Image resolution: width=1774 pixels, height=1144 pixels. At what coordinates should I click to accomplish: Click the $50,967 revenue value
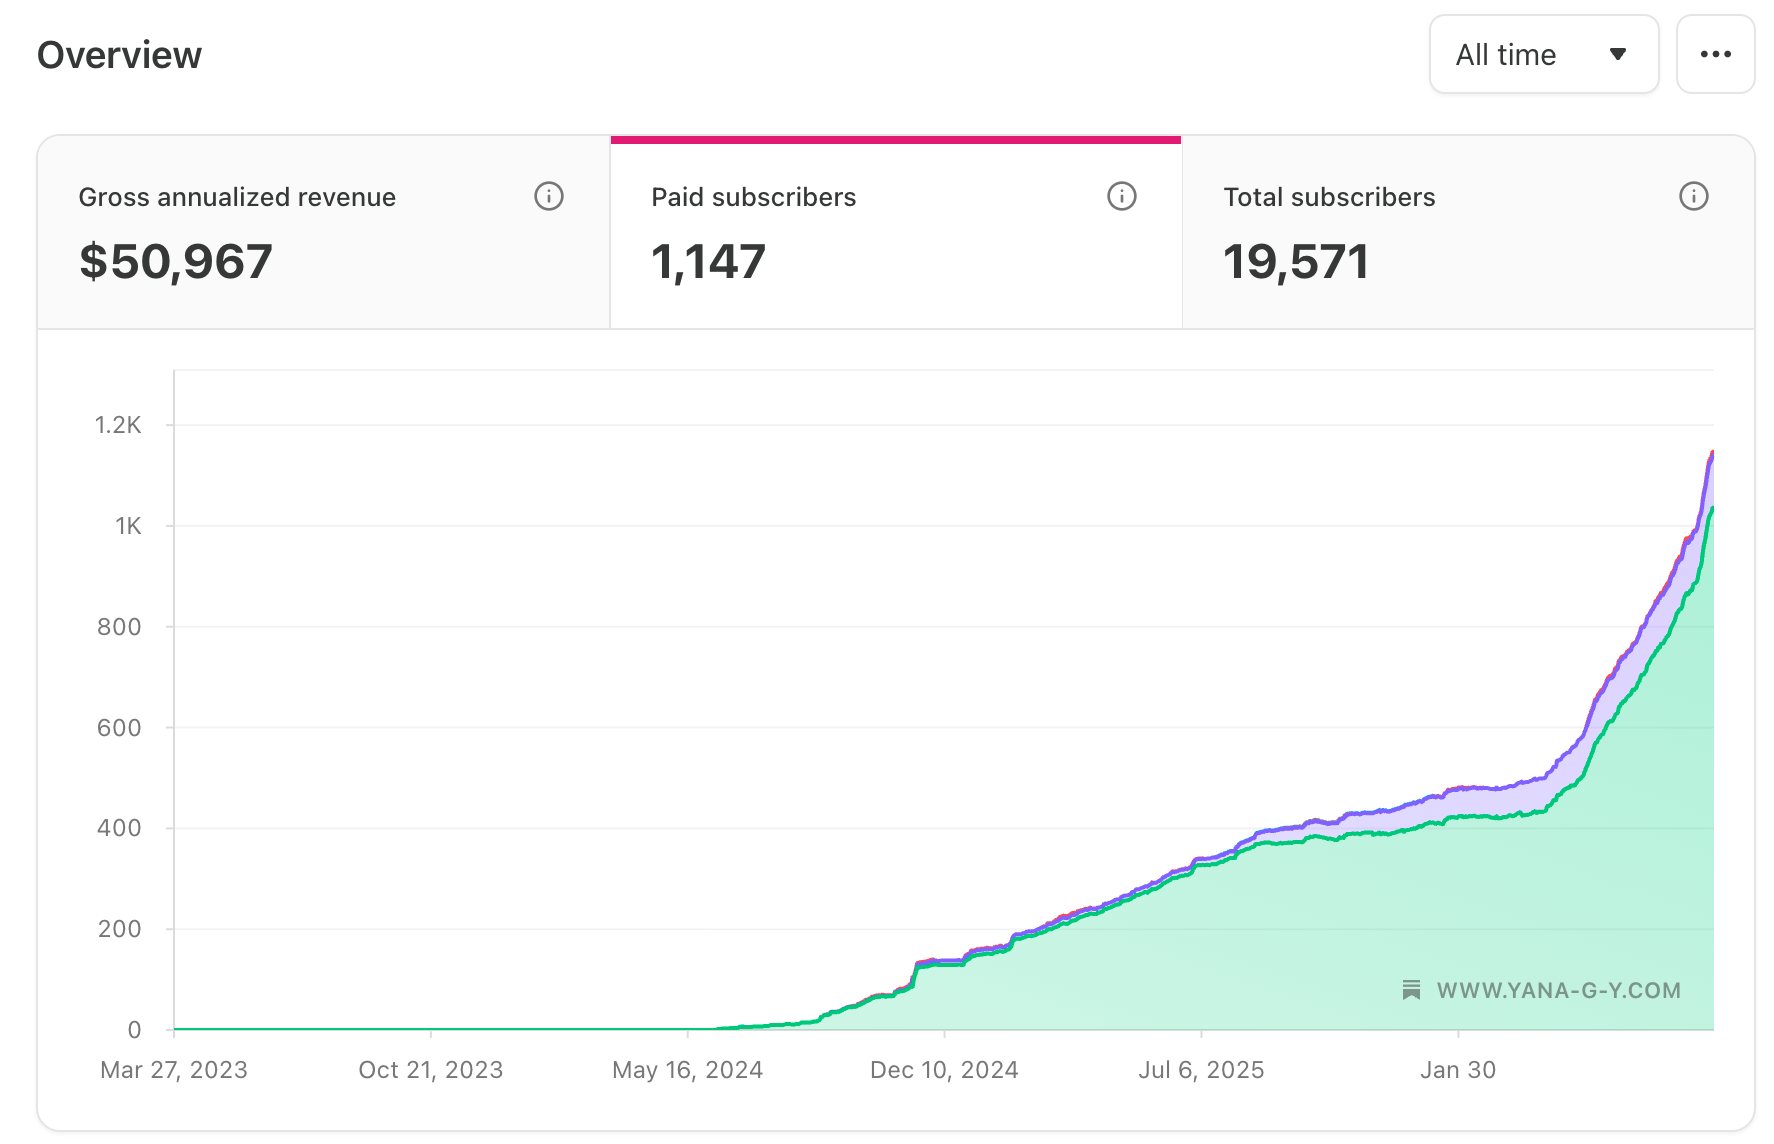point(176,262)
